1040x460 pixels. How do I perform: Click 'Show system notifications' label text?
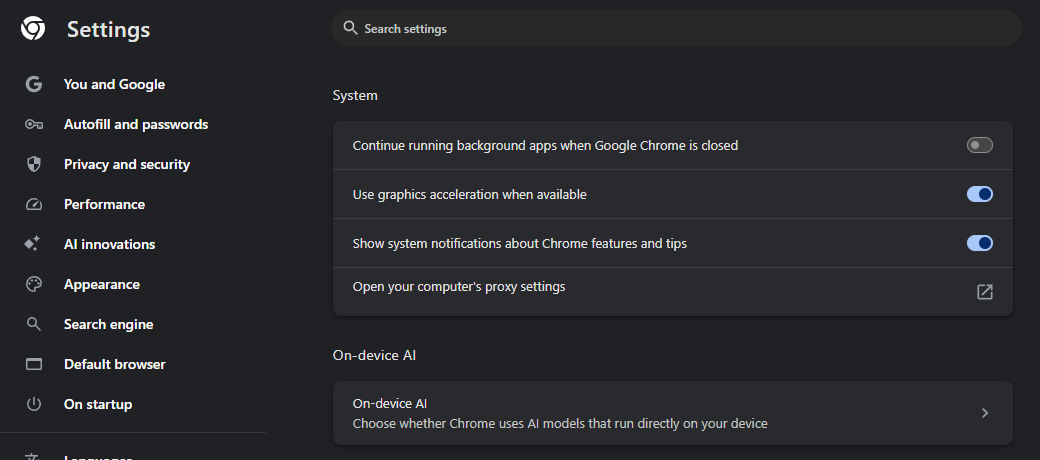click(519, 244)
